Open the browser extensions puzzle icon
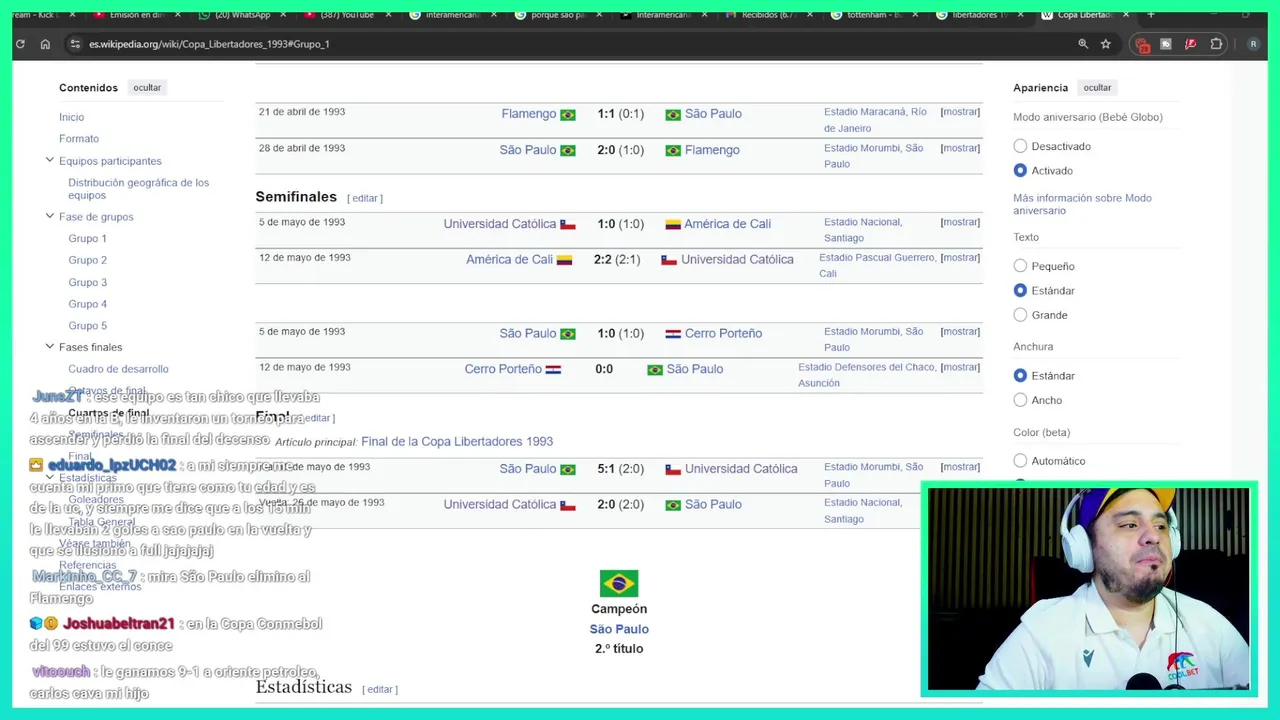Image resolution: width=1280 pixels, height=720 pixels. 1216,44
